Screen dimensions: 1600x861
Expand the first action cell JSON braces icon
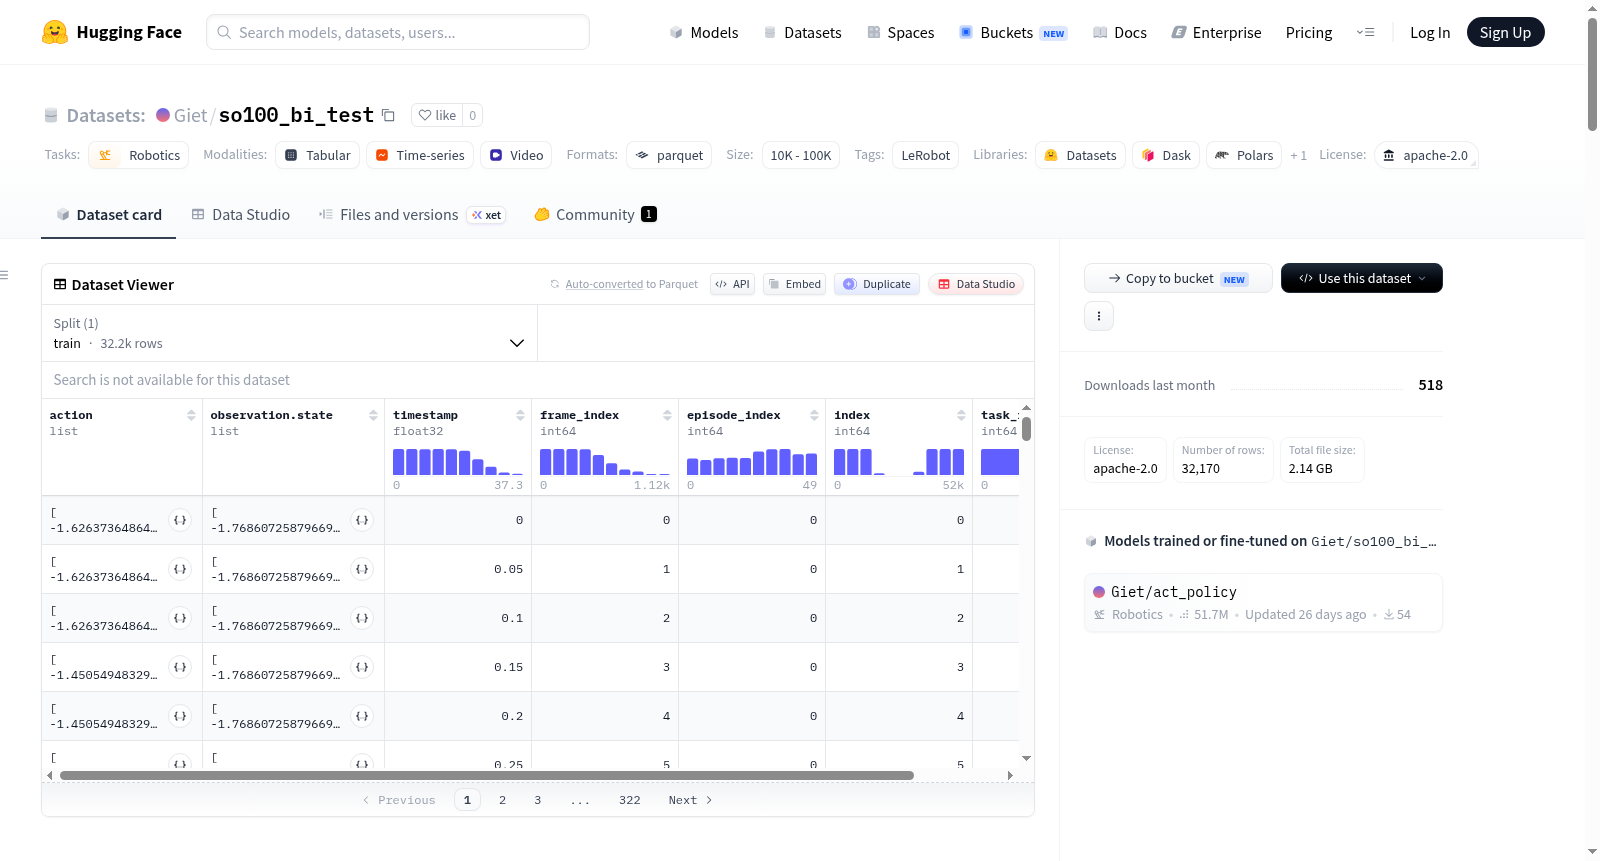180,520
